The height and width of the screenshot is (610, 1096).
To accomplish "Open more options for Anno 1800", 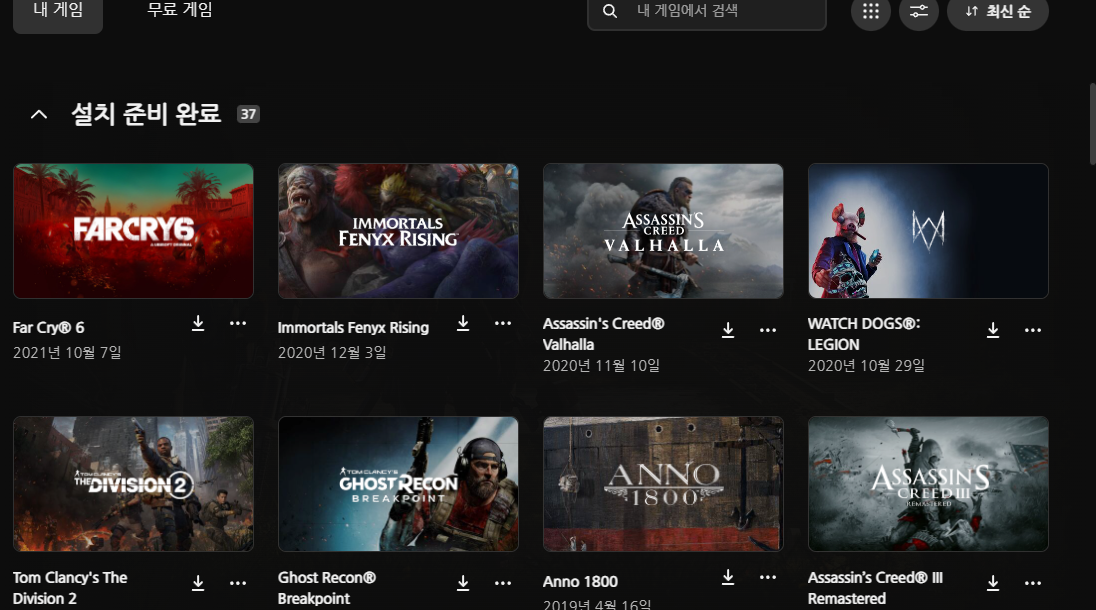I will click(767, 577).
